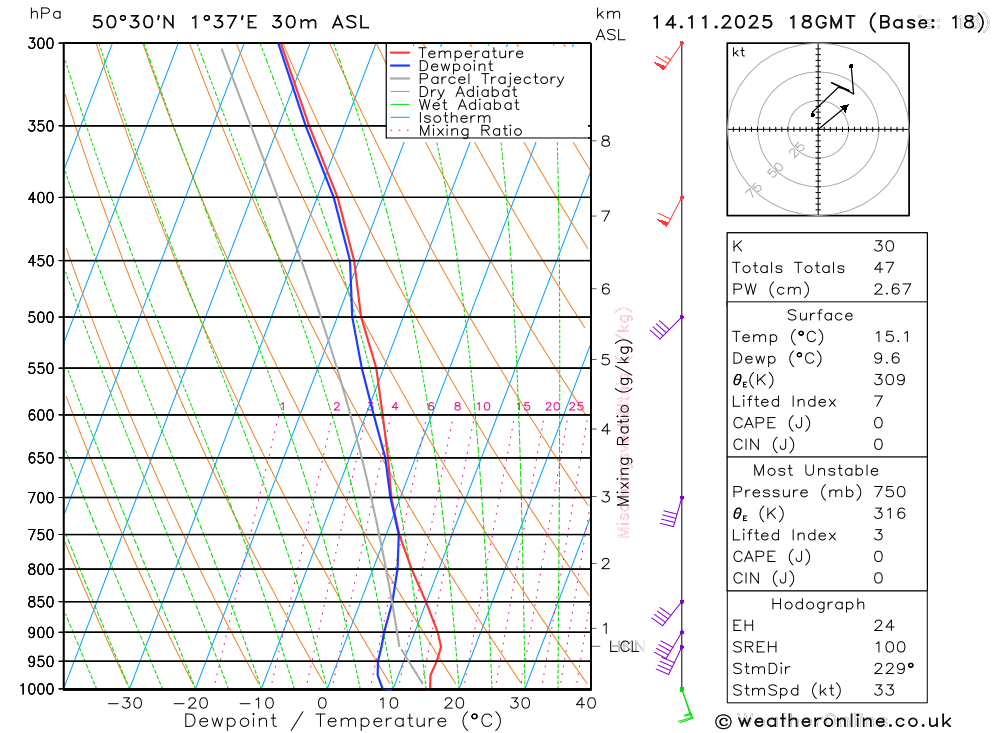Viewport: 1000px width, 733px height.
Task: Click the location text 50°30'N 1°37'E
Action: (x=175, y=22)
